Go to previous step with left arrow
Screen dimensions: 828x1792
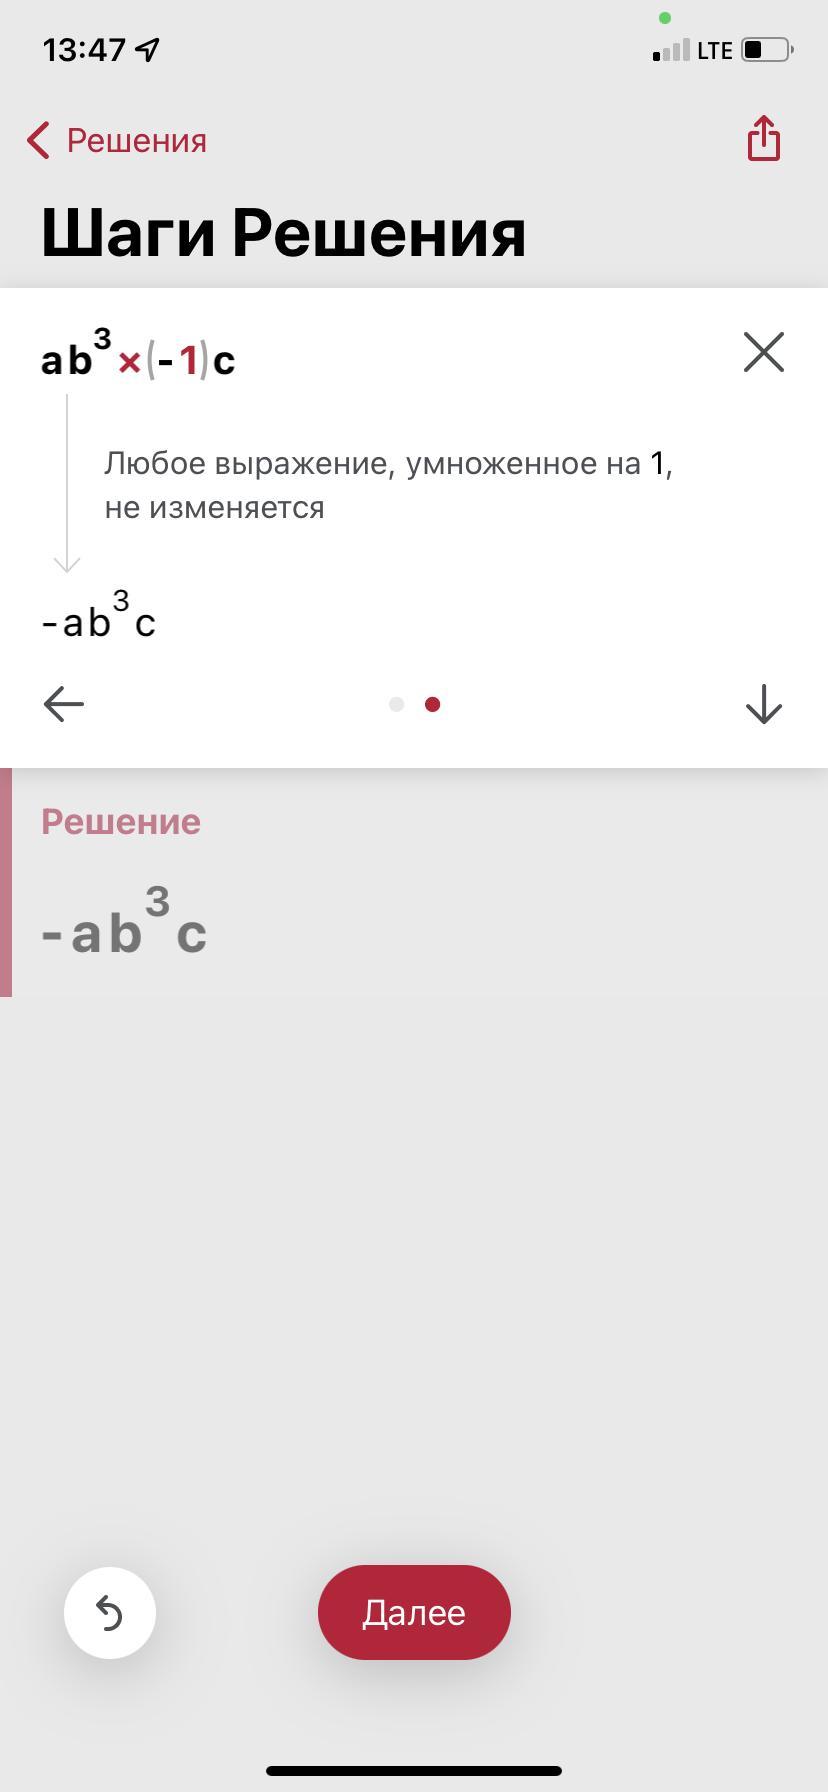(64, 704)
